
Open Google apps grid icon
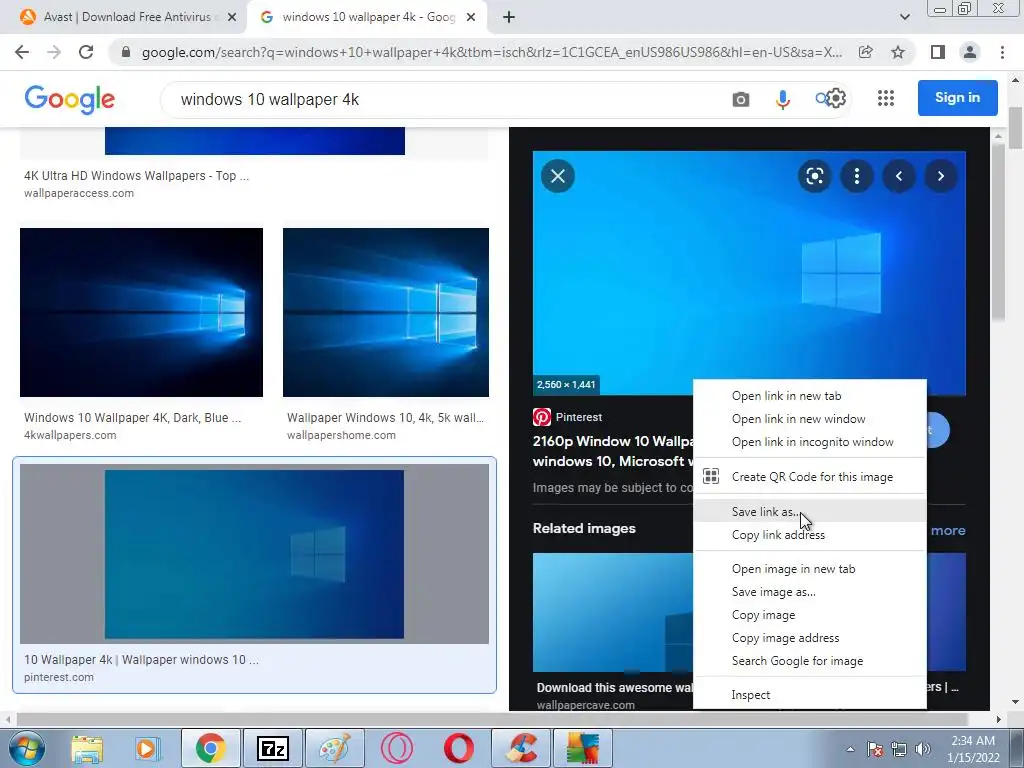(x=886, y=98)
